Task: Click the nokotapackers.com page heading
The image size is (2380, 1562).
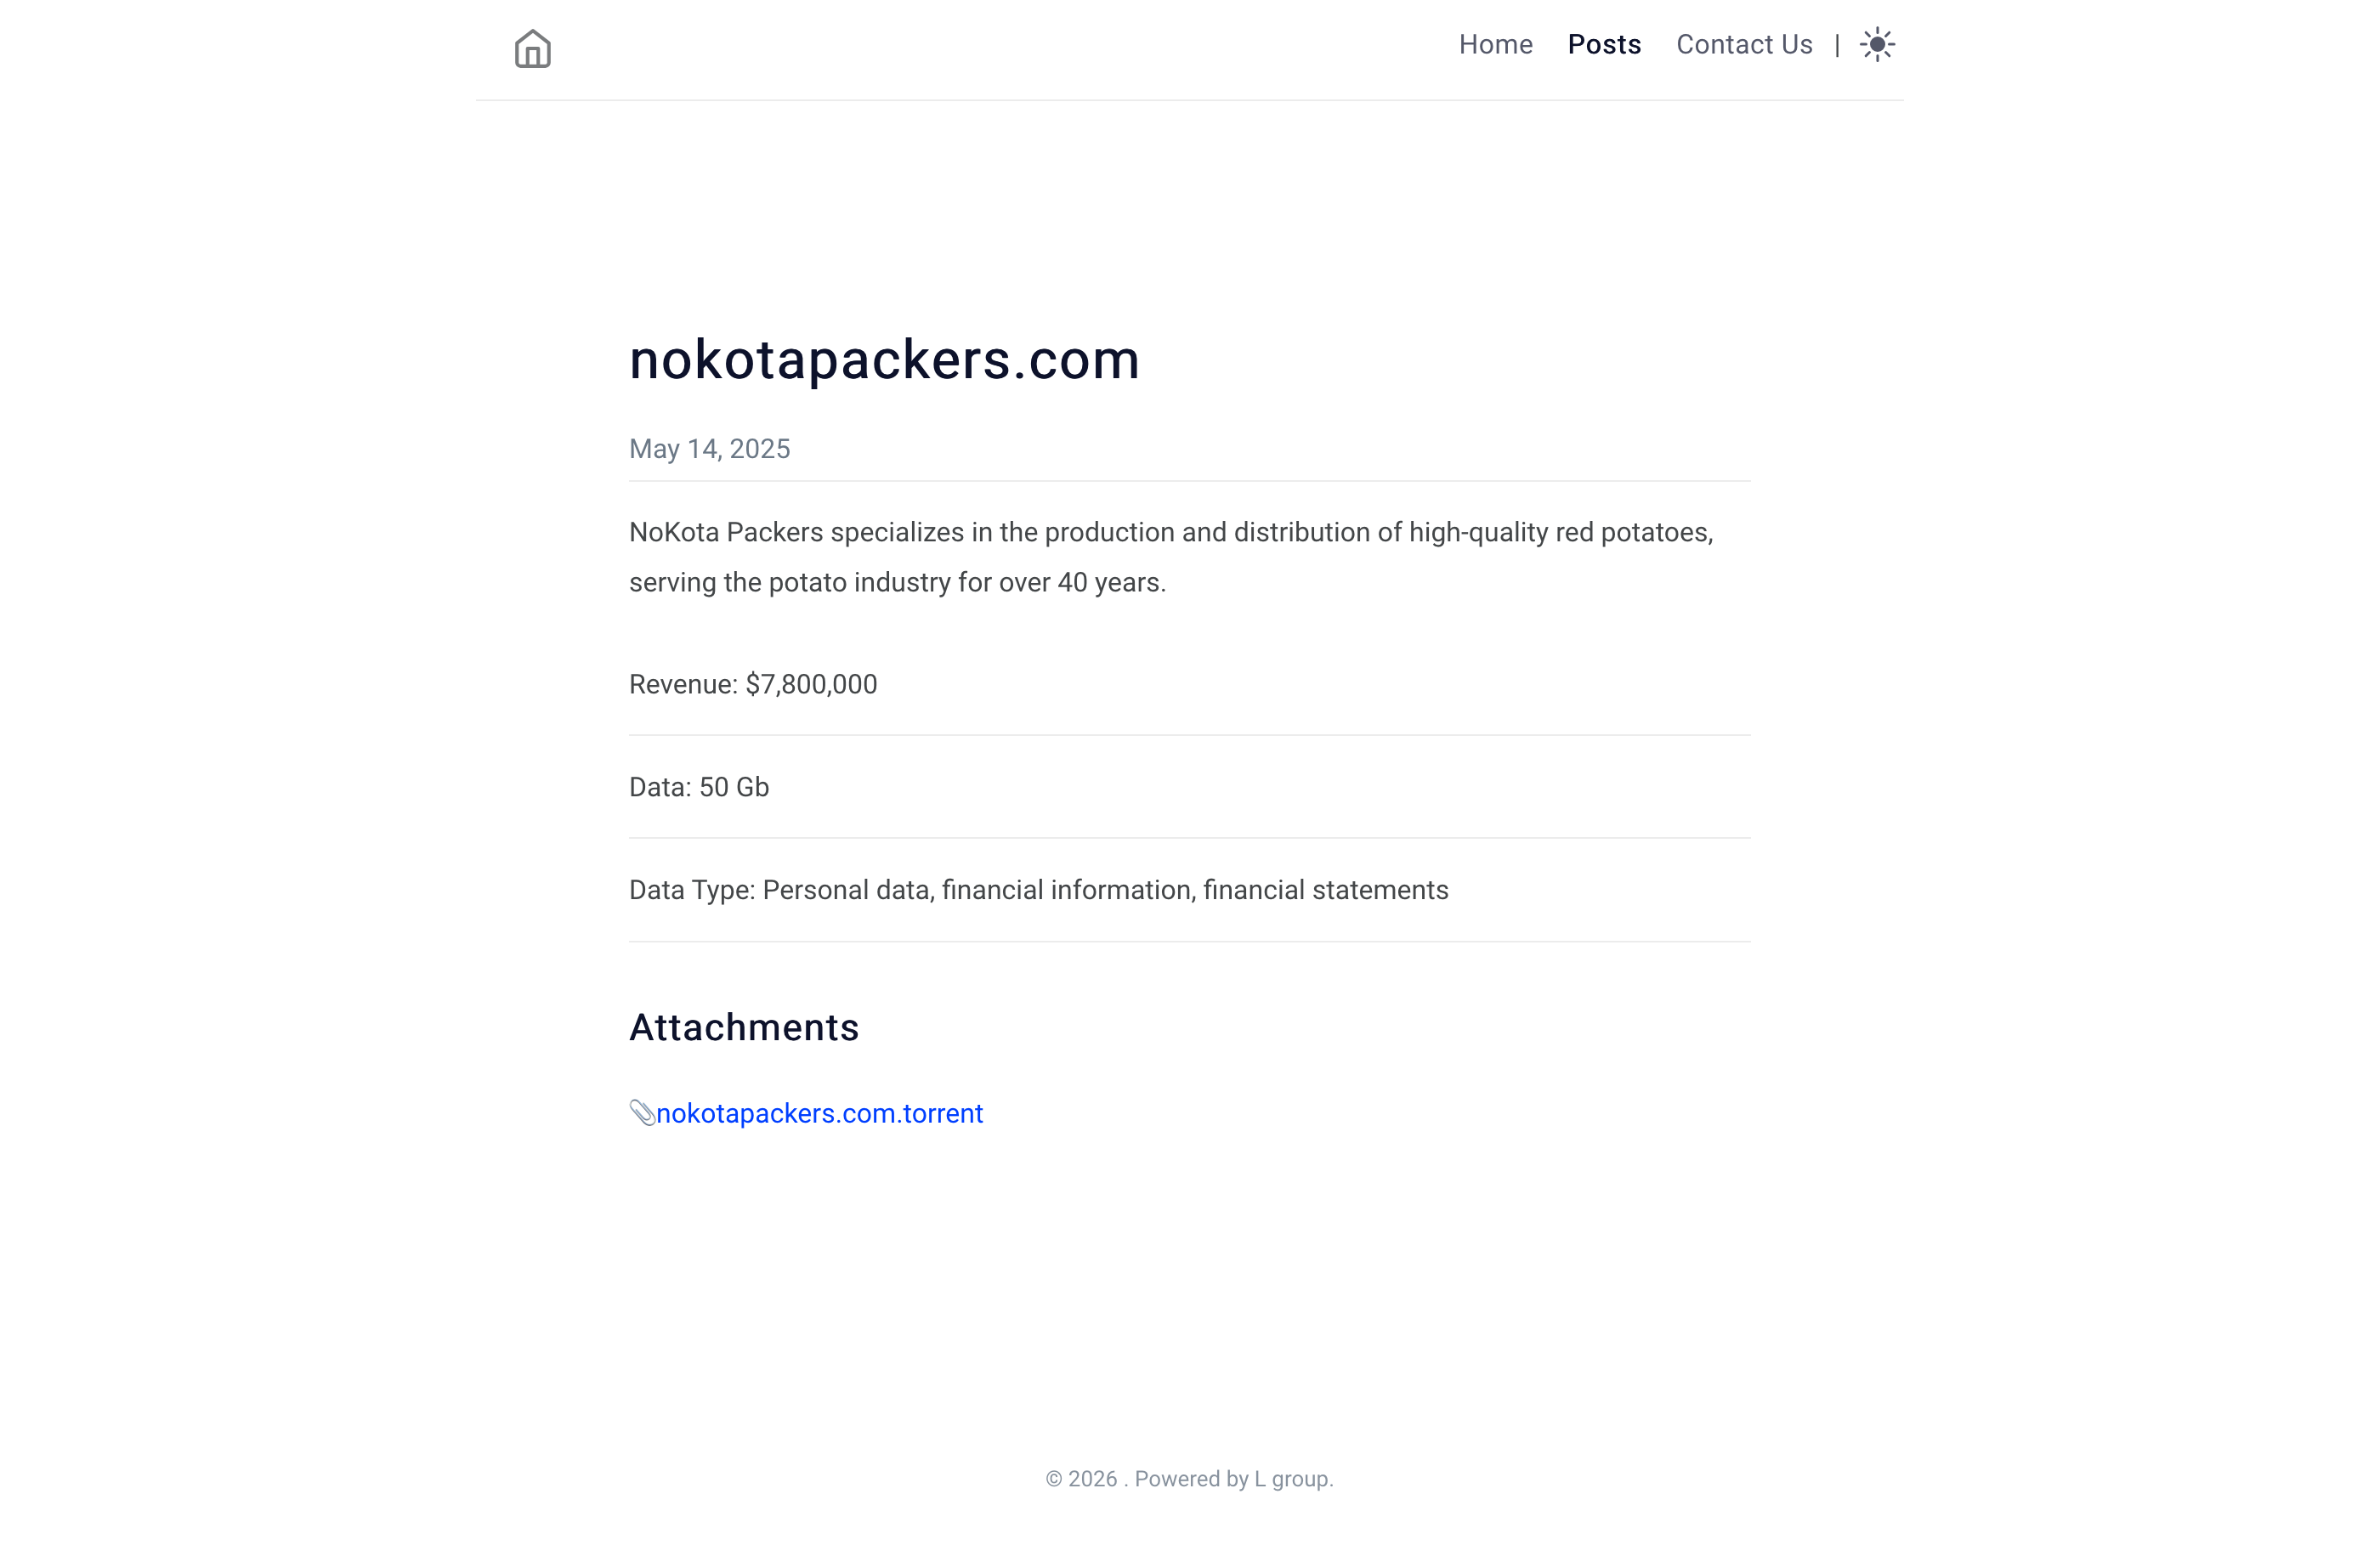Action: click(884, 359)
